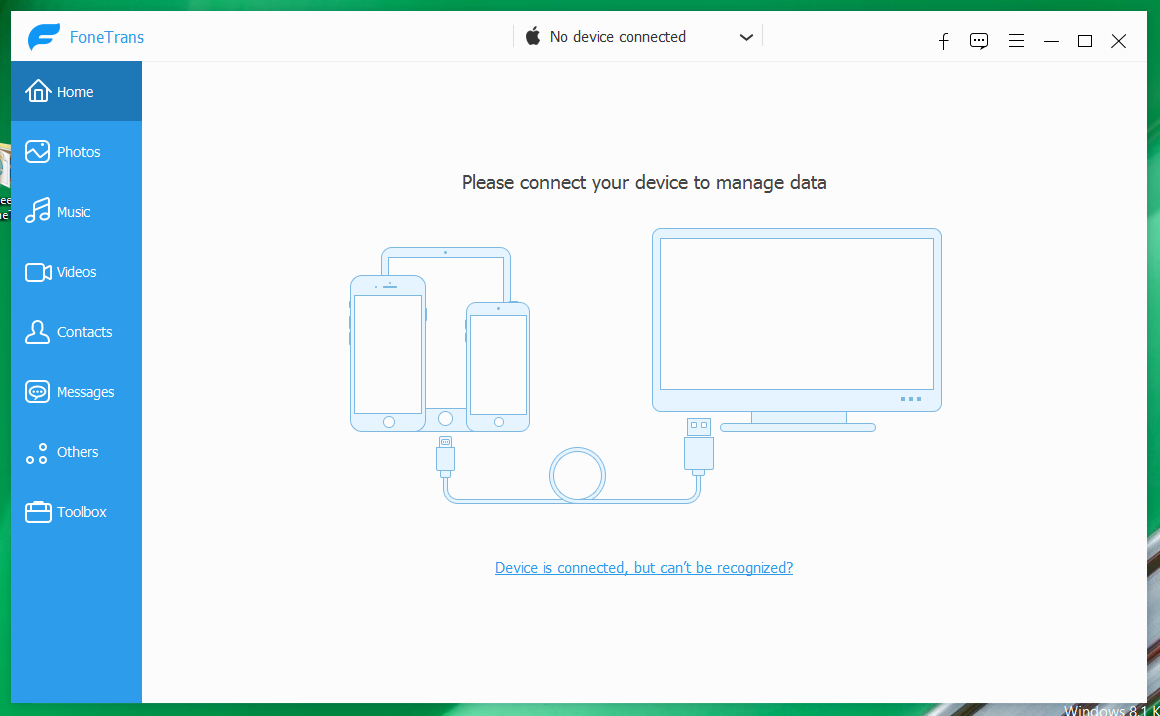The image size is (1160, 716).
Task: Open 'Device is connected, but can't be recognized?' link
Action: tap(644, 568)
